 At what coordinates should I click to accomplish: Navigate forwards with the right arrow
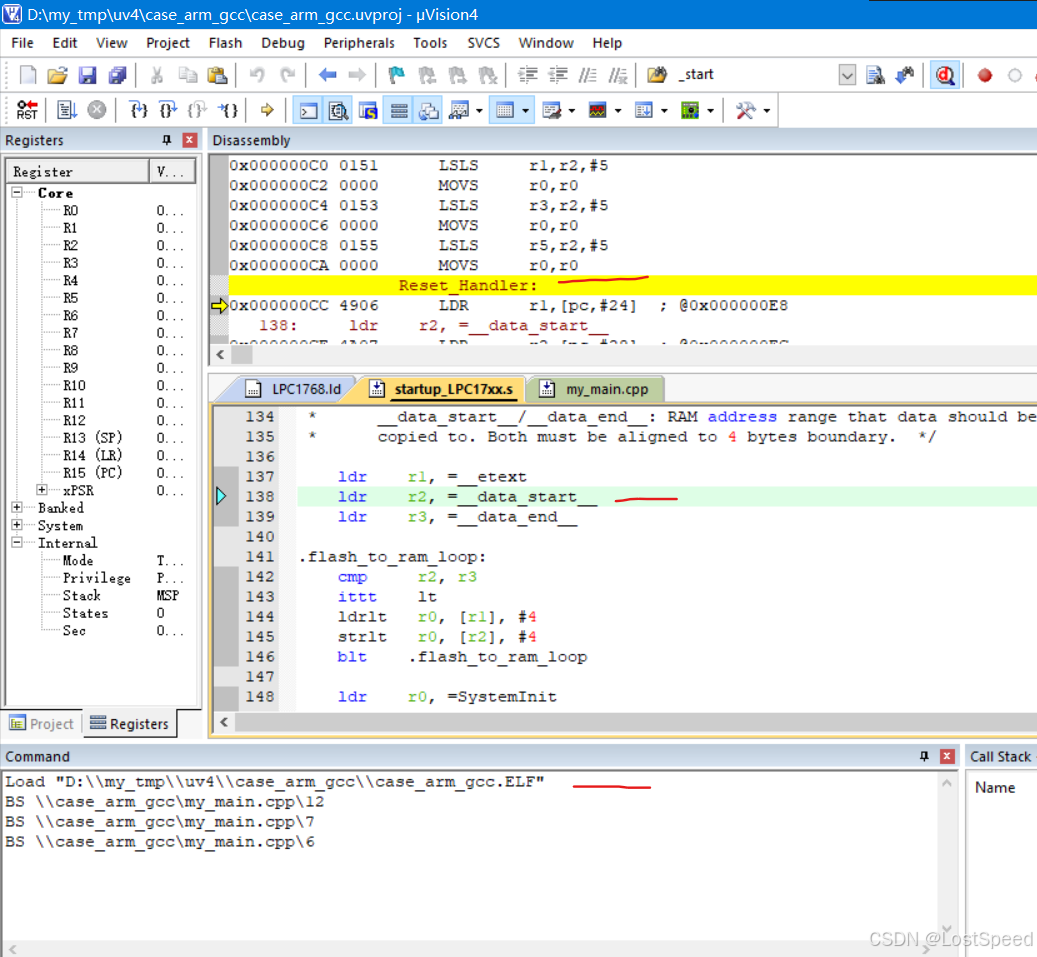(357, 75)
